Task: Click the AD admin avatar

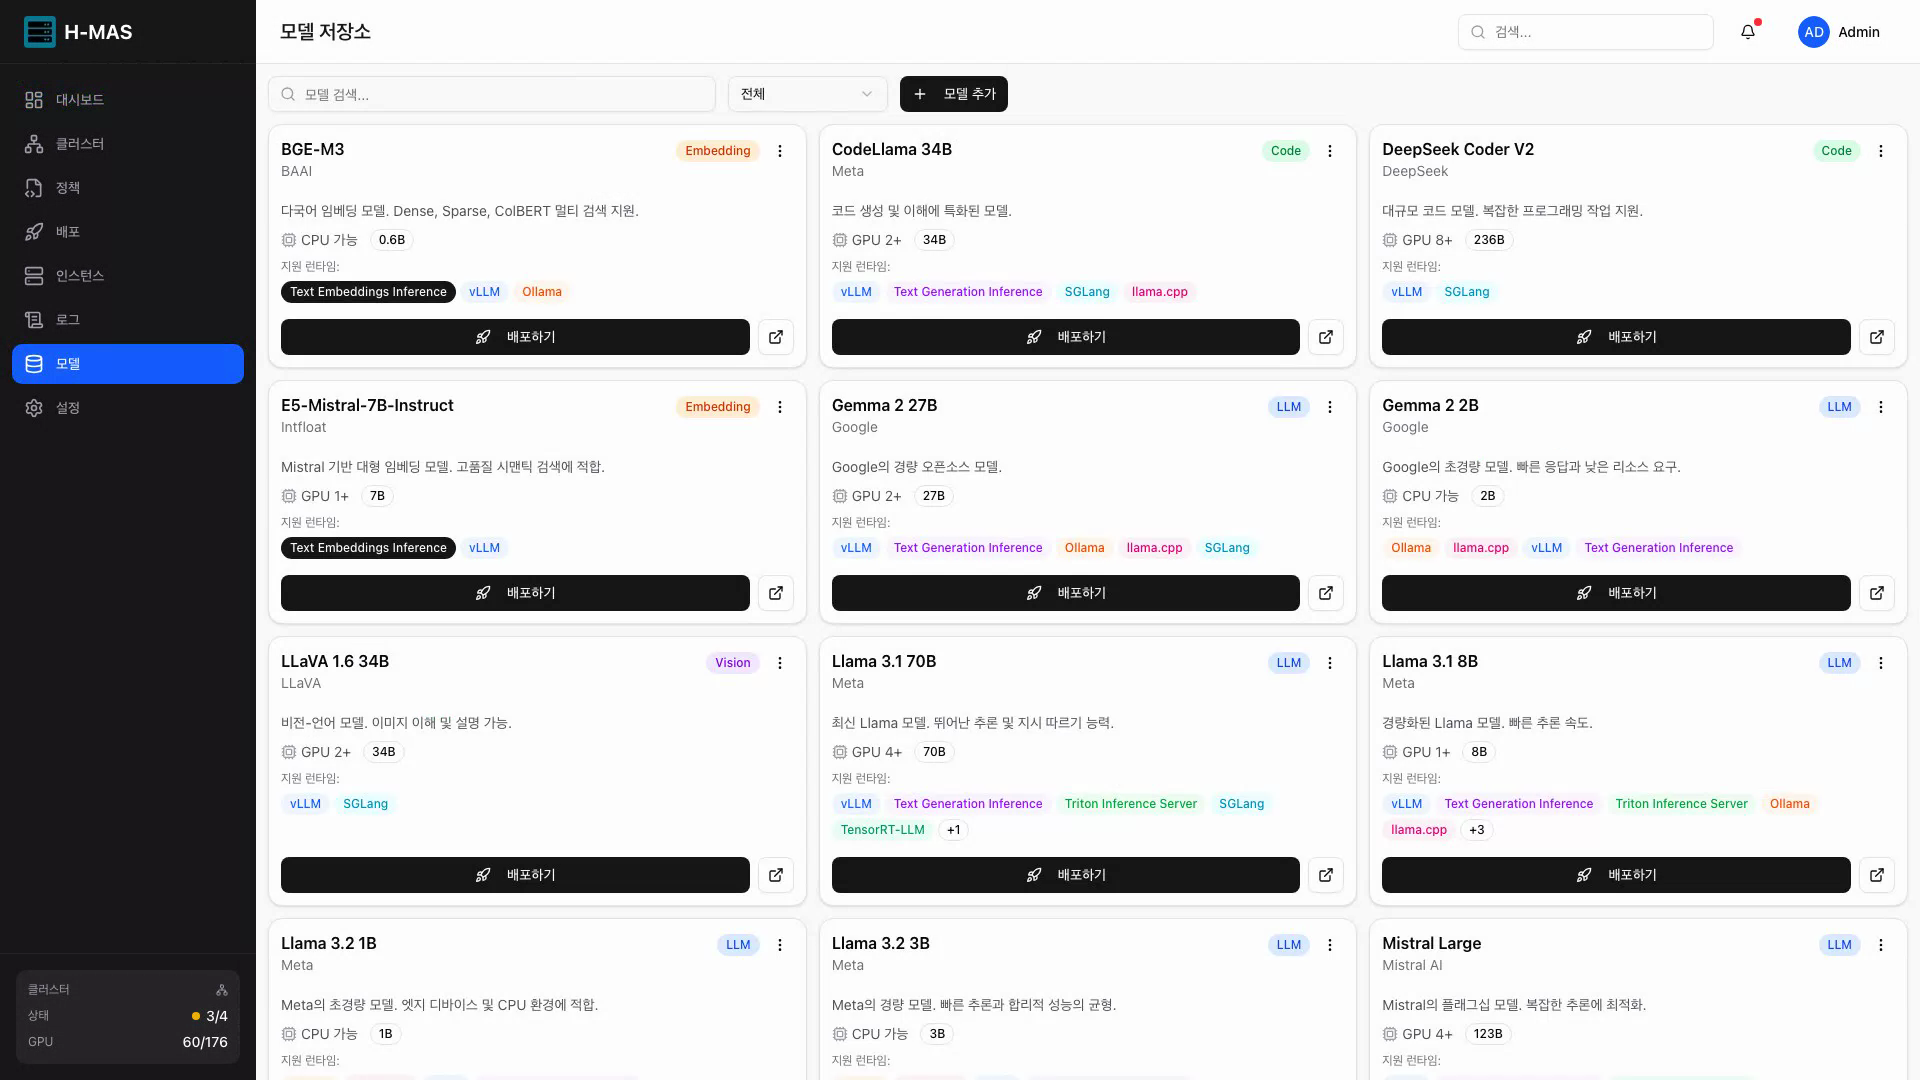Action: coord(1814,32)
